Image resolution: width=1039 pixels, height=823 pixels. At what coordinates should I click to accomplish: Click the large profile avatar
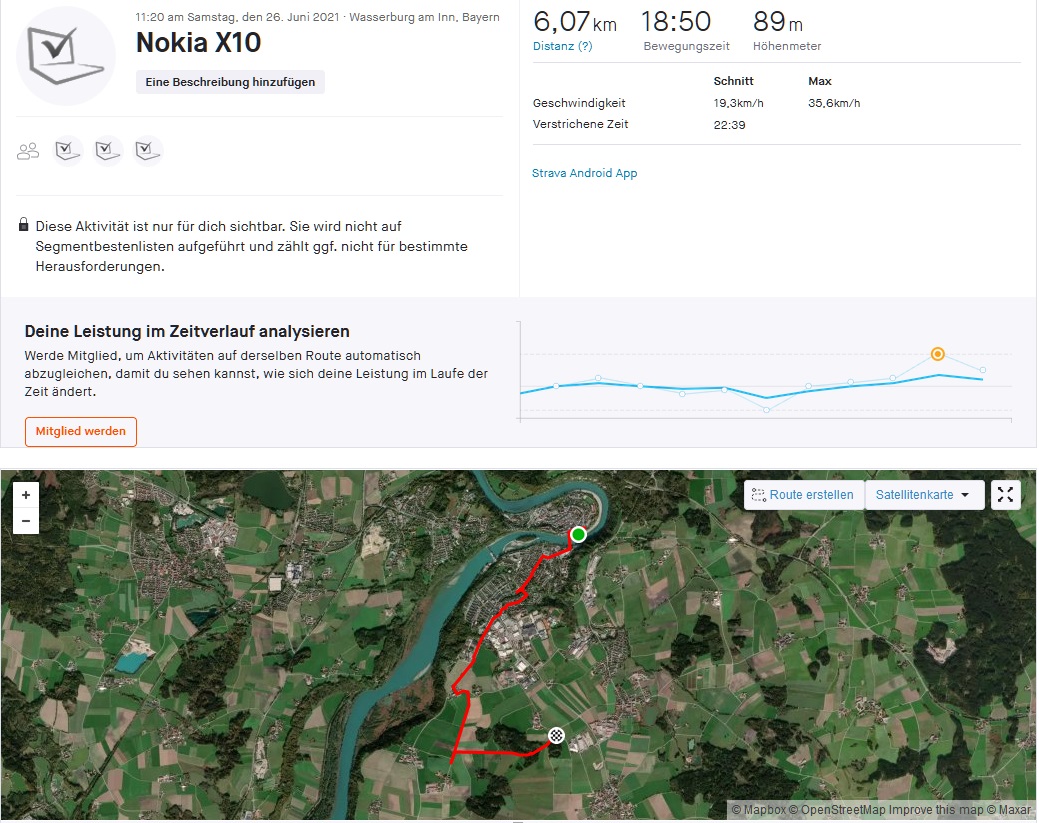pos(66,56)
